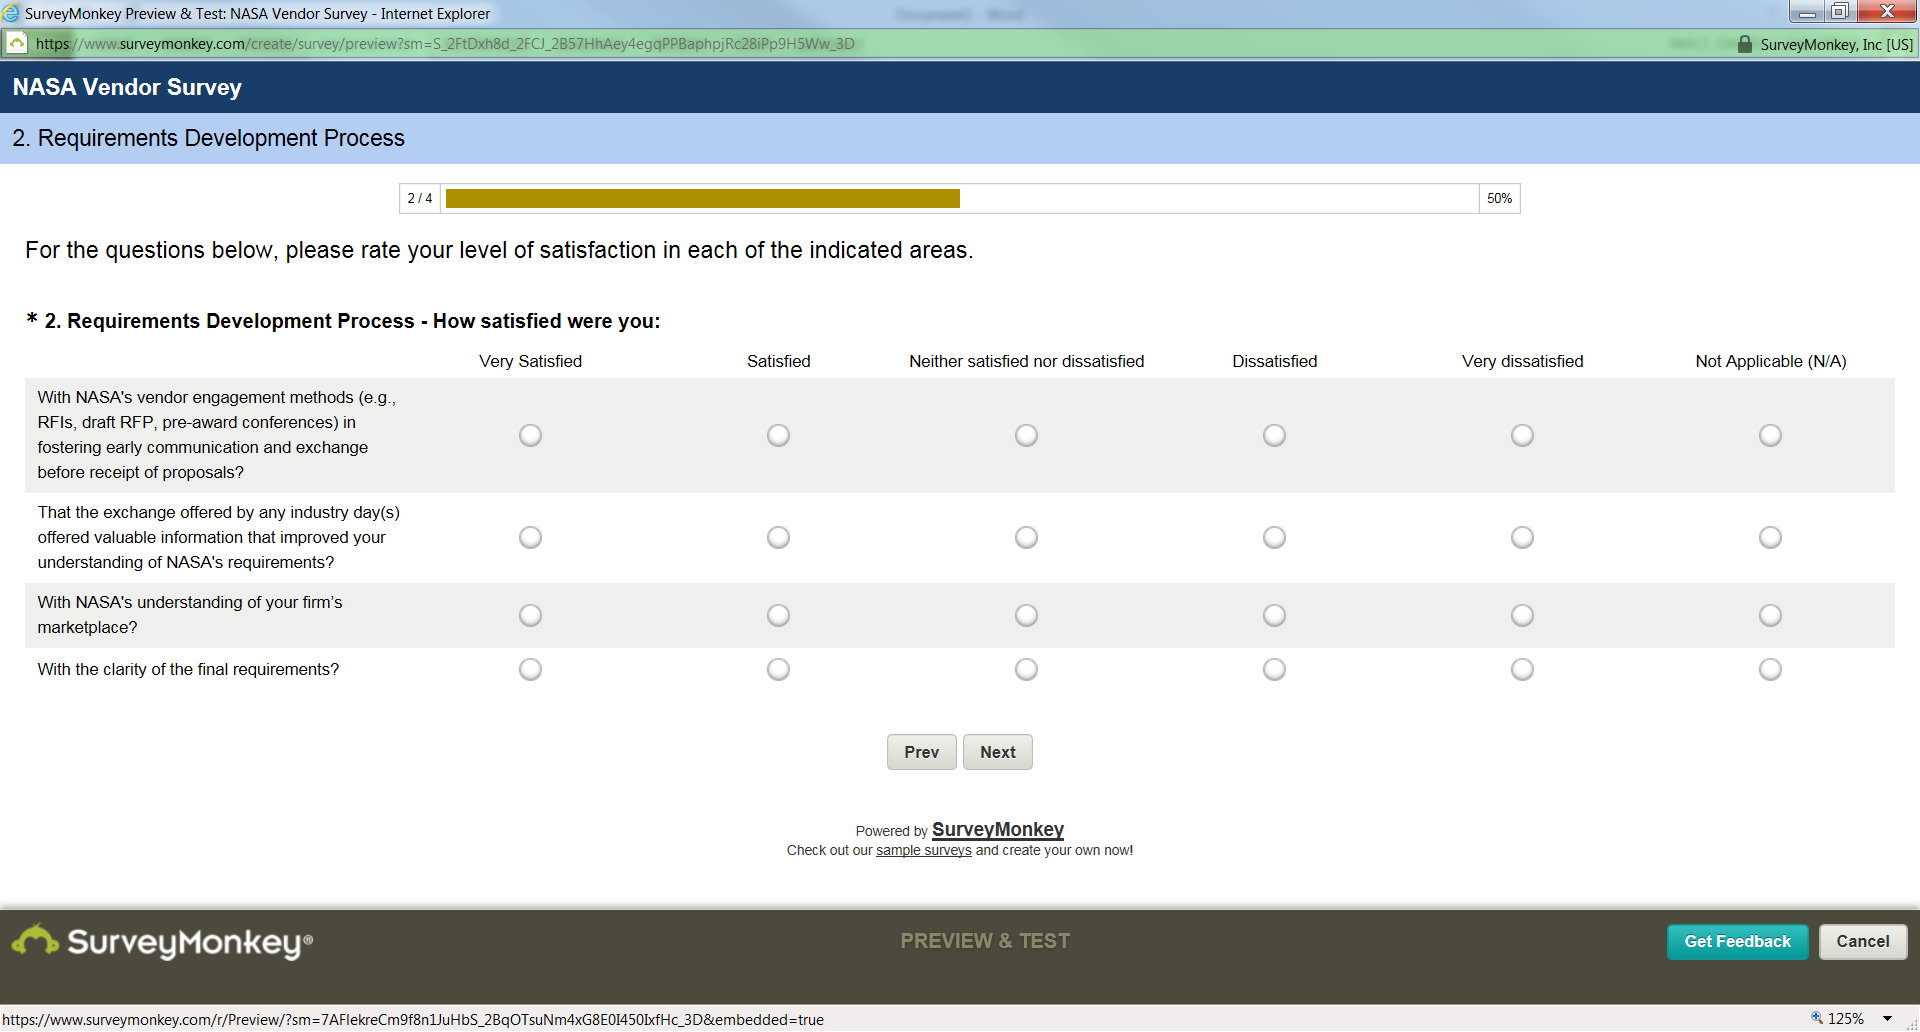
Task: Select Not Applicable for industry day exchange
Action: (1770, 537)
